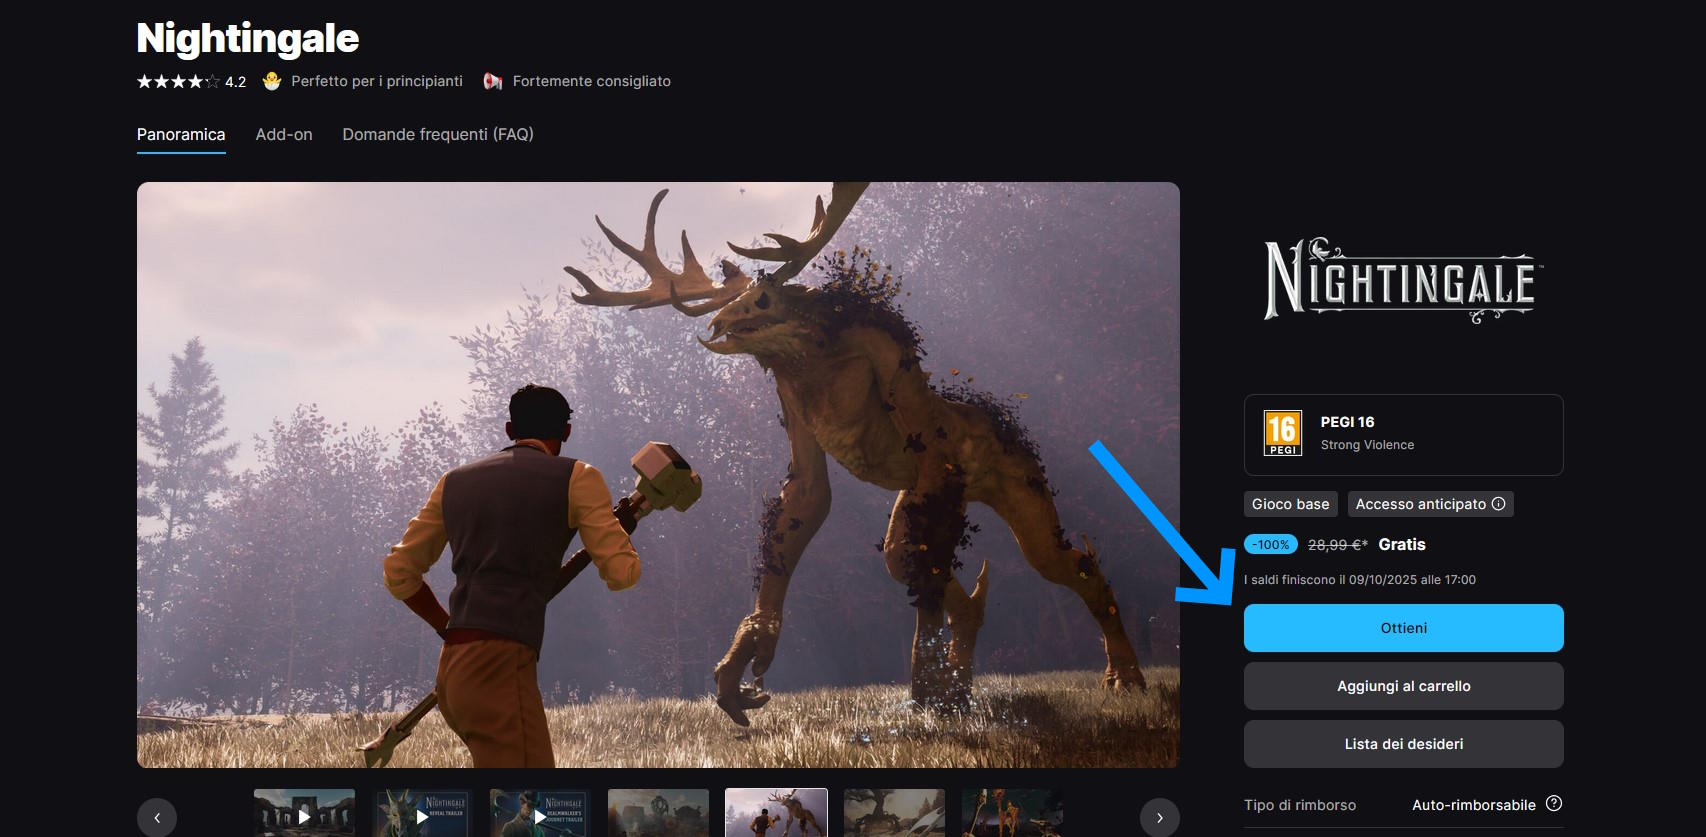Switch to the Add-on tab
Screen dimensions: 1706x837
pos(284,134)
